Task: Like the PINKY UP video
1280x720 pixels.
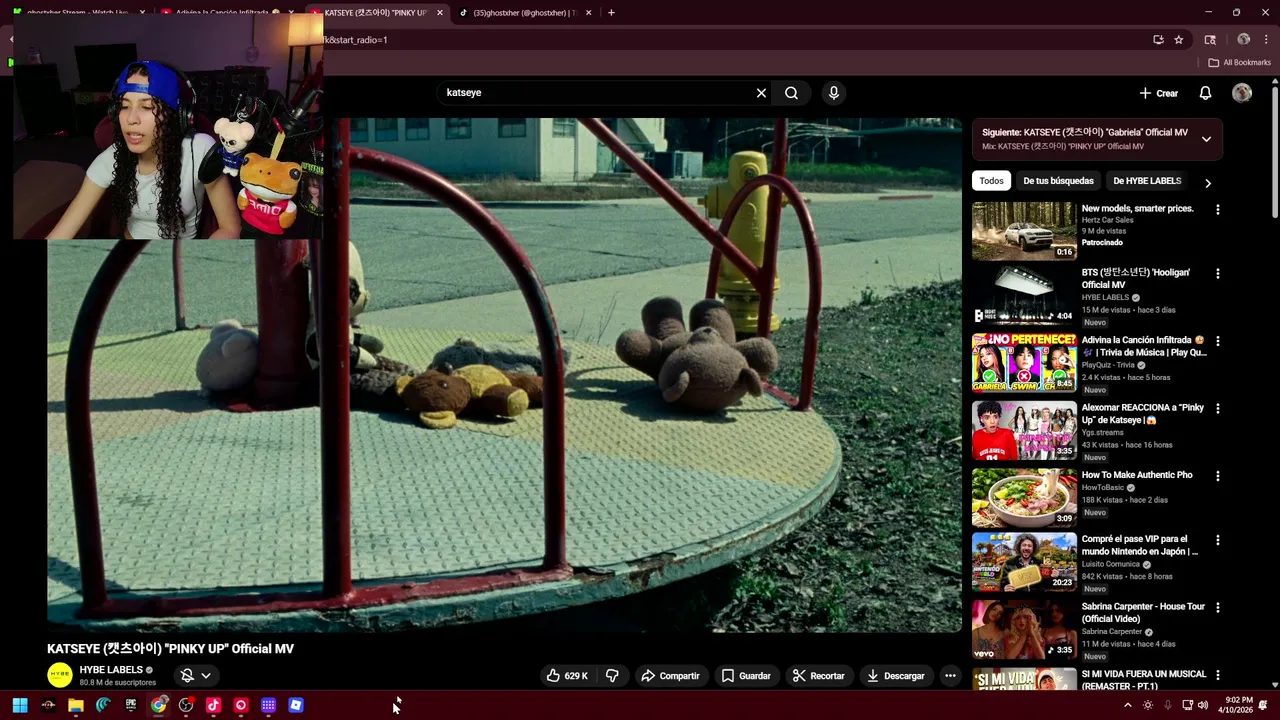Action: [x=567, y=676]
